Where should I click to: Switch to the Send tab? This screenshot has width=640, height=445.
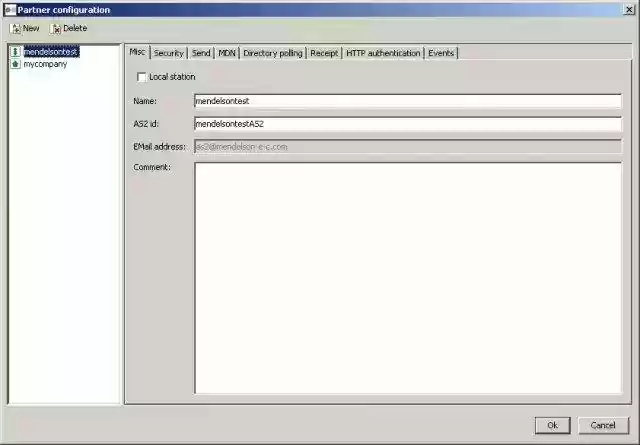click(x=201, y=53)
